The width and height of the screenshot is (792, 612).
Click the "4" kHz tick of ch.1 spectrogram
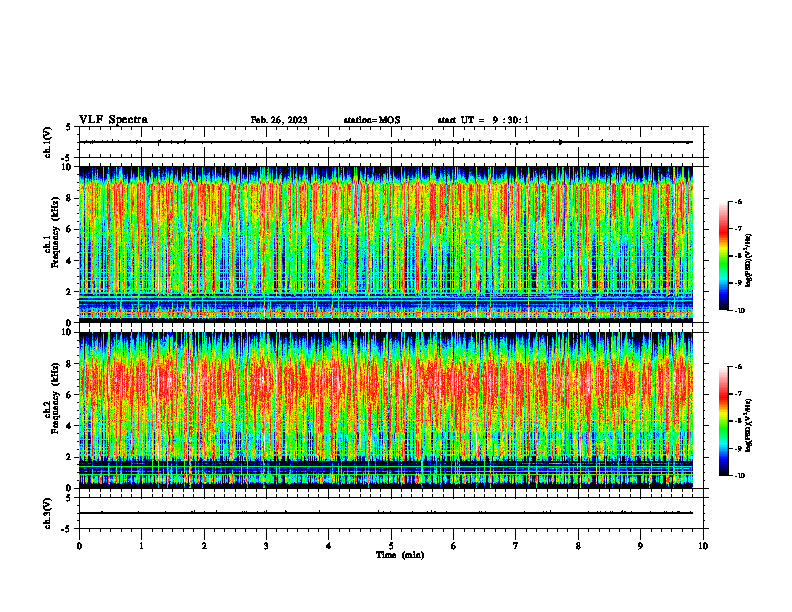(x=69, y=261)
